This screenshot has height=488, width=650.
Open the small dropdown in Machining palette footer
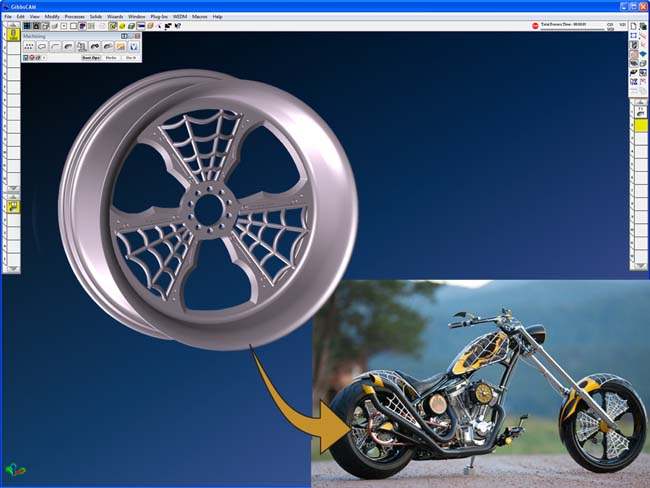coord(44,58)
